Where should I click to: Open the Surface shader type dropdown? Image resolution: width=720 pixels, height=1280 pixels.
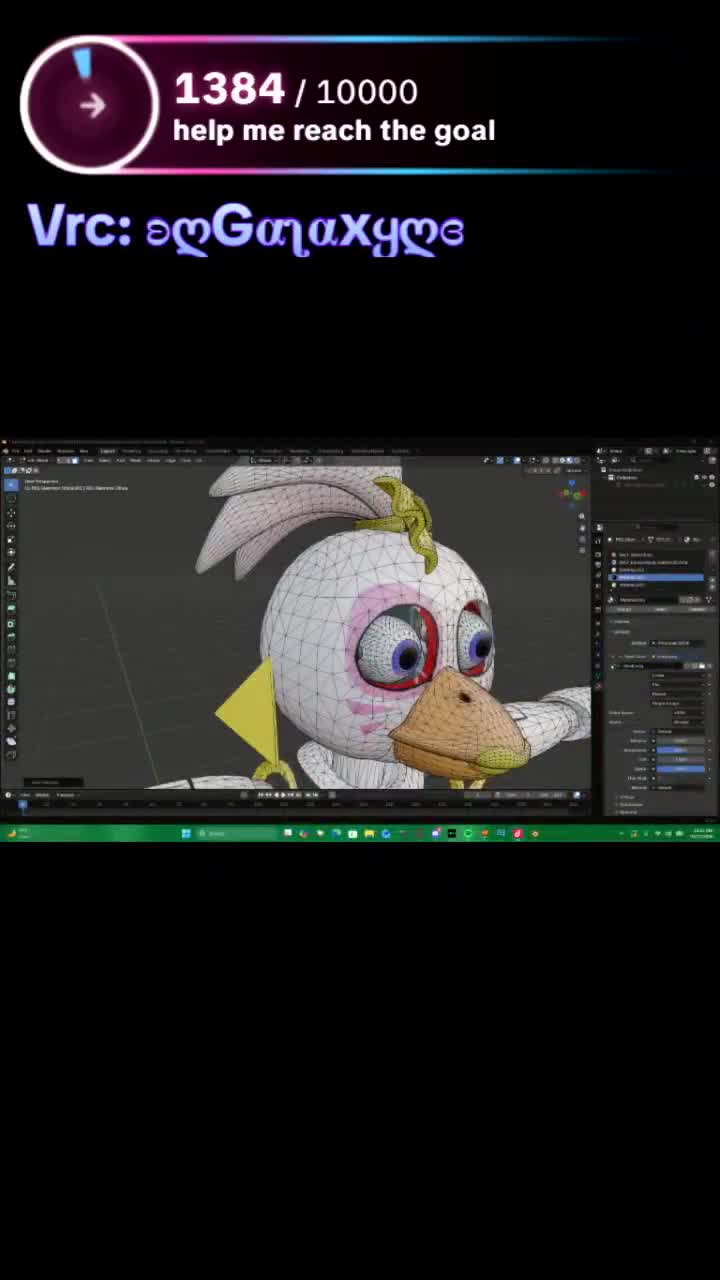pyautogui.click(x=678, y=643)
